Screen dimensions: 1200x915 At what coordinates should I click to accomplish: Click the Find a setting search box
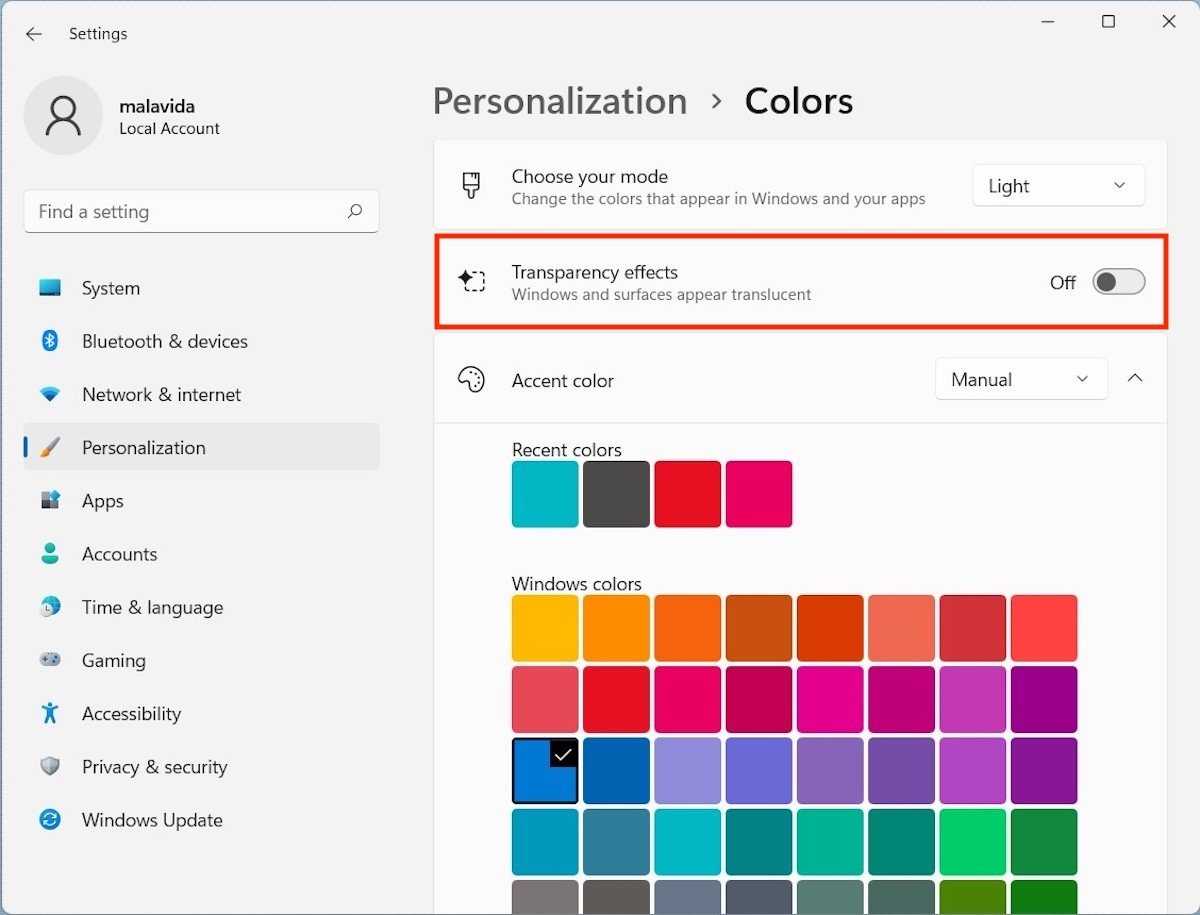point(185,211)
